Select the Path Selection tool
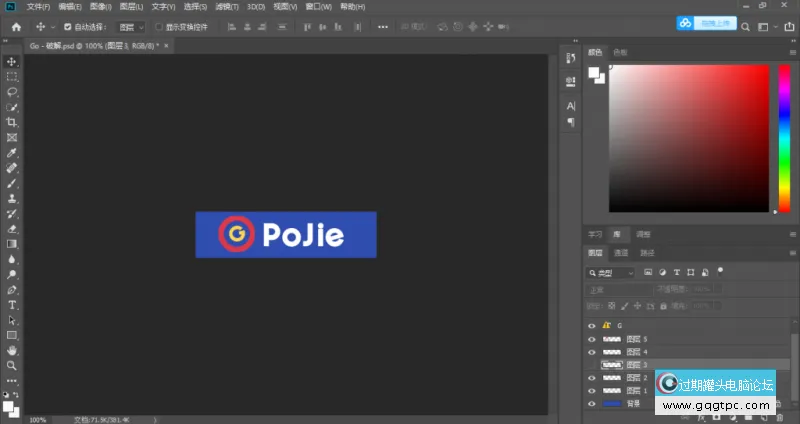800x424 pixels. pyautogui.click(x=12, y=320)
